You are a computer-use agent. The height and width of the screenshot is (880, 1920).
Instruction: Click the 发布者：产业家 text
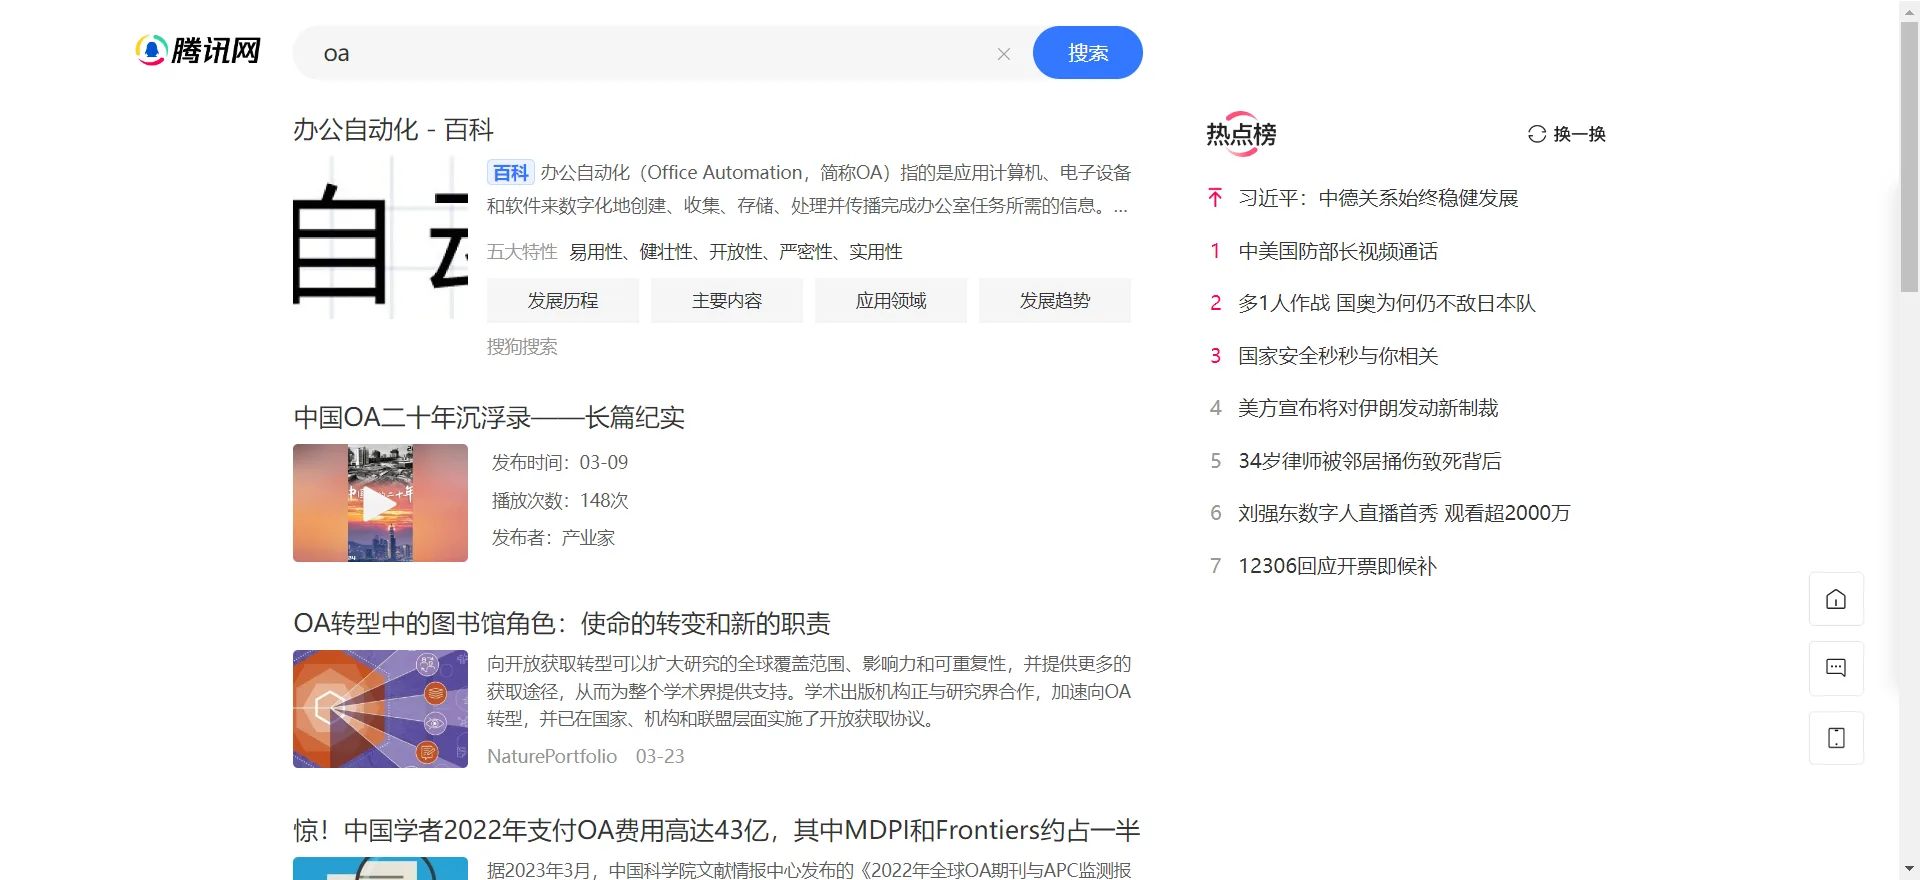coord(553,538)
